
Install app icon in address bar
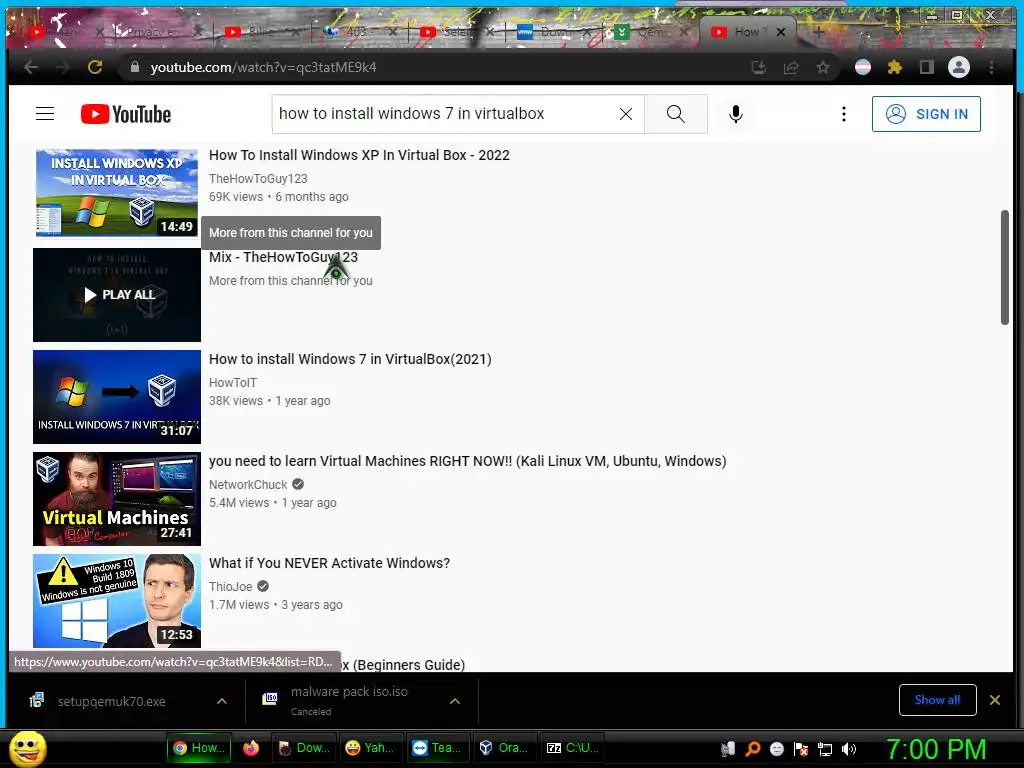click(x=759, y=67)
